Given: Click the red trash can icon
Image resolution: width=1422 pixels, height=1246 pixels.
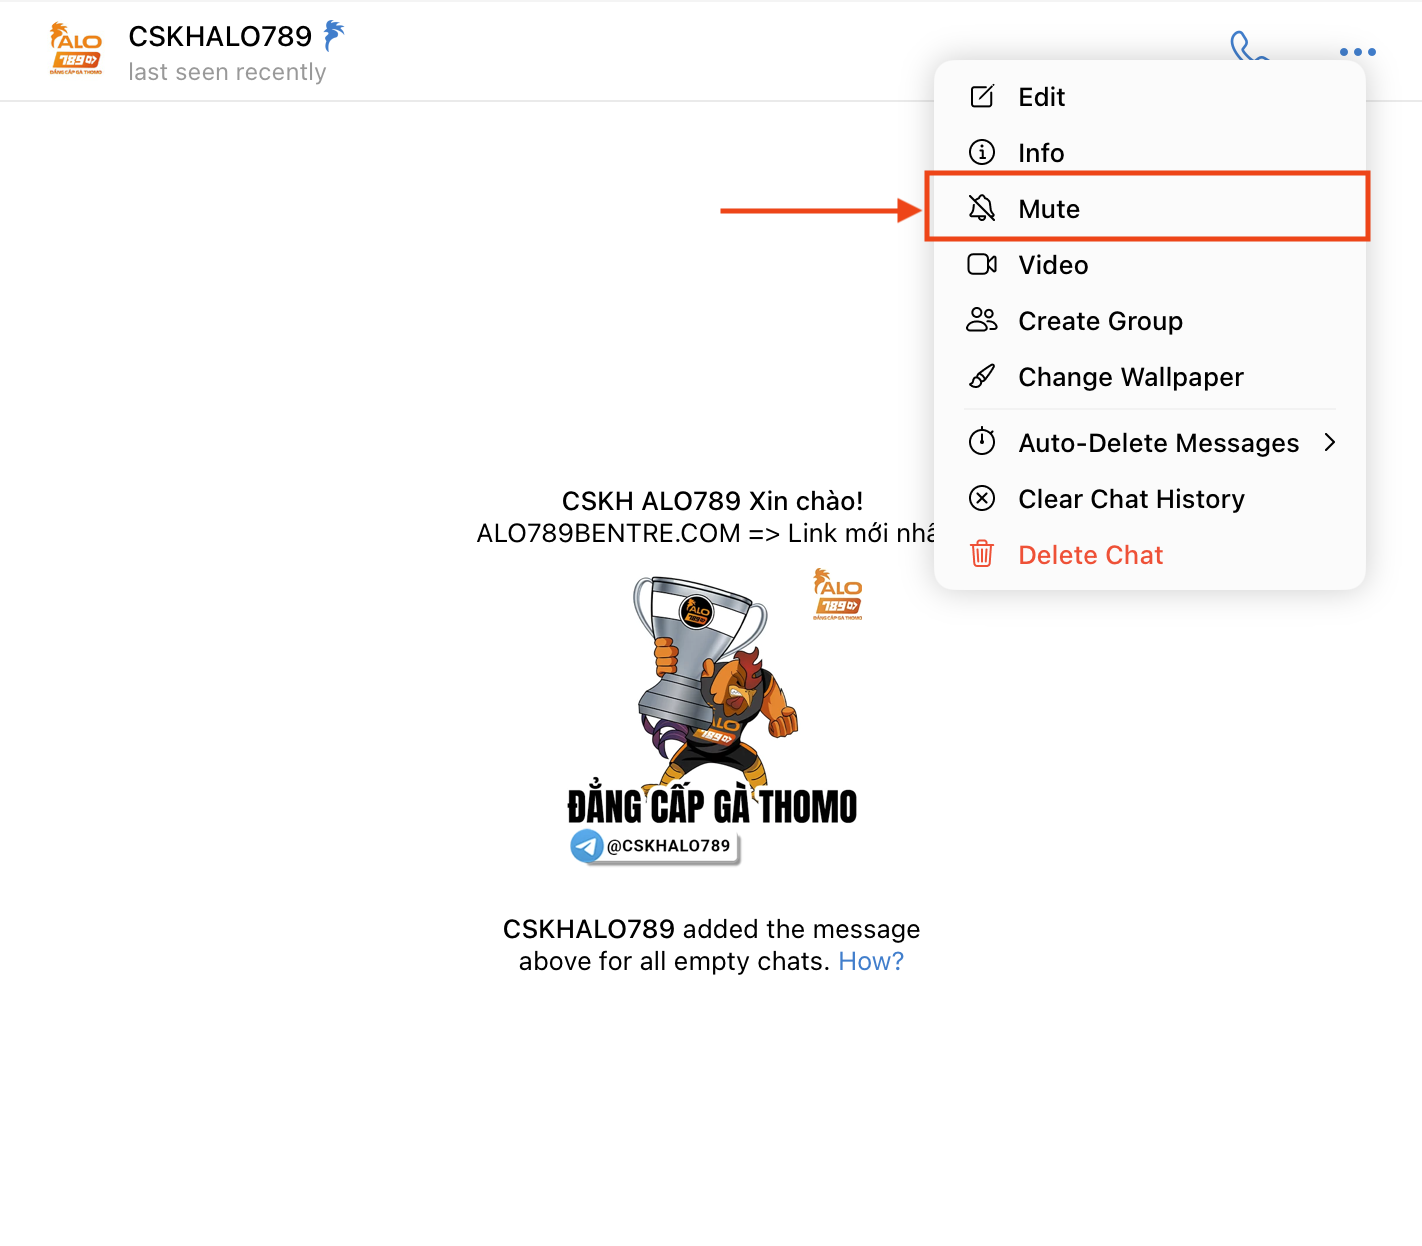Looking at the screenshot, I should tap(982, 554).
